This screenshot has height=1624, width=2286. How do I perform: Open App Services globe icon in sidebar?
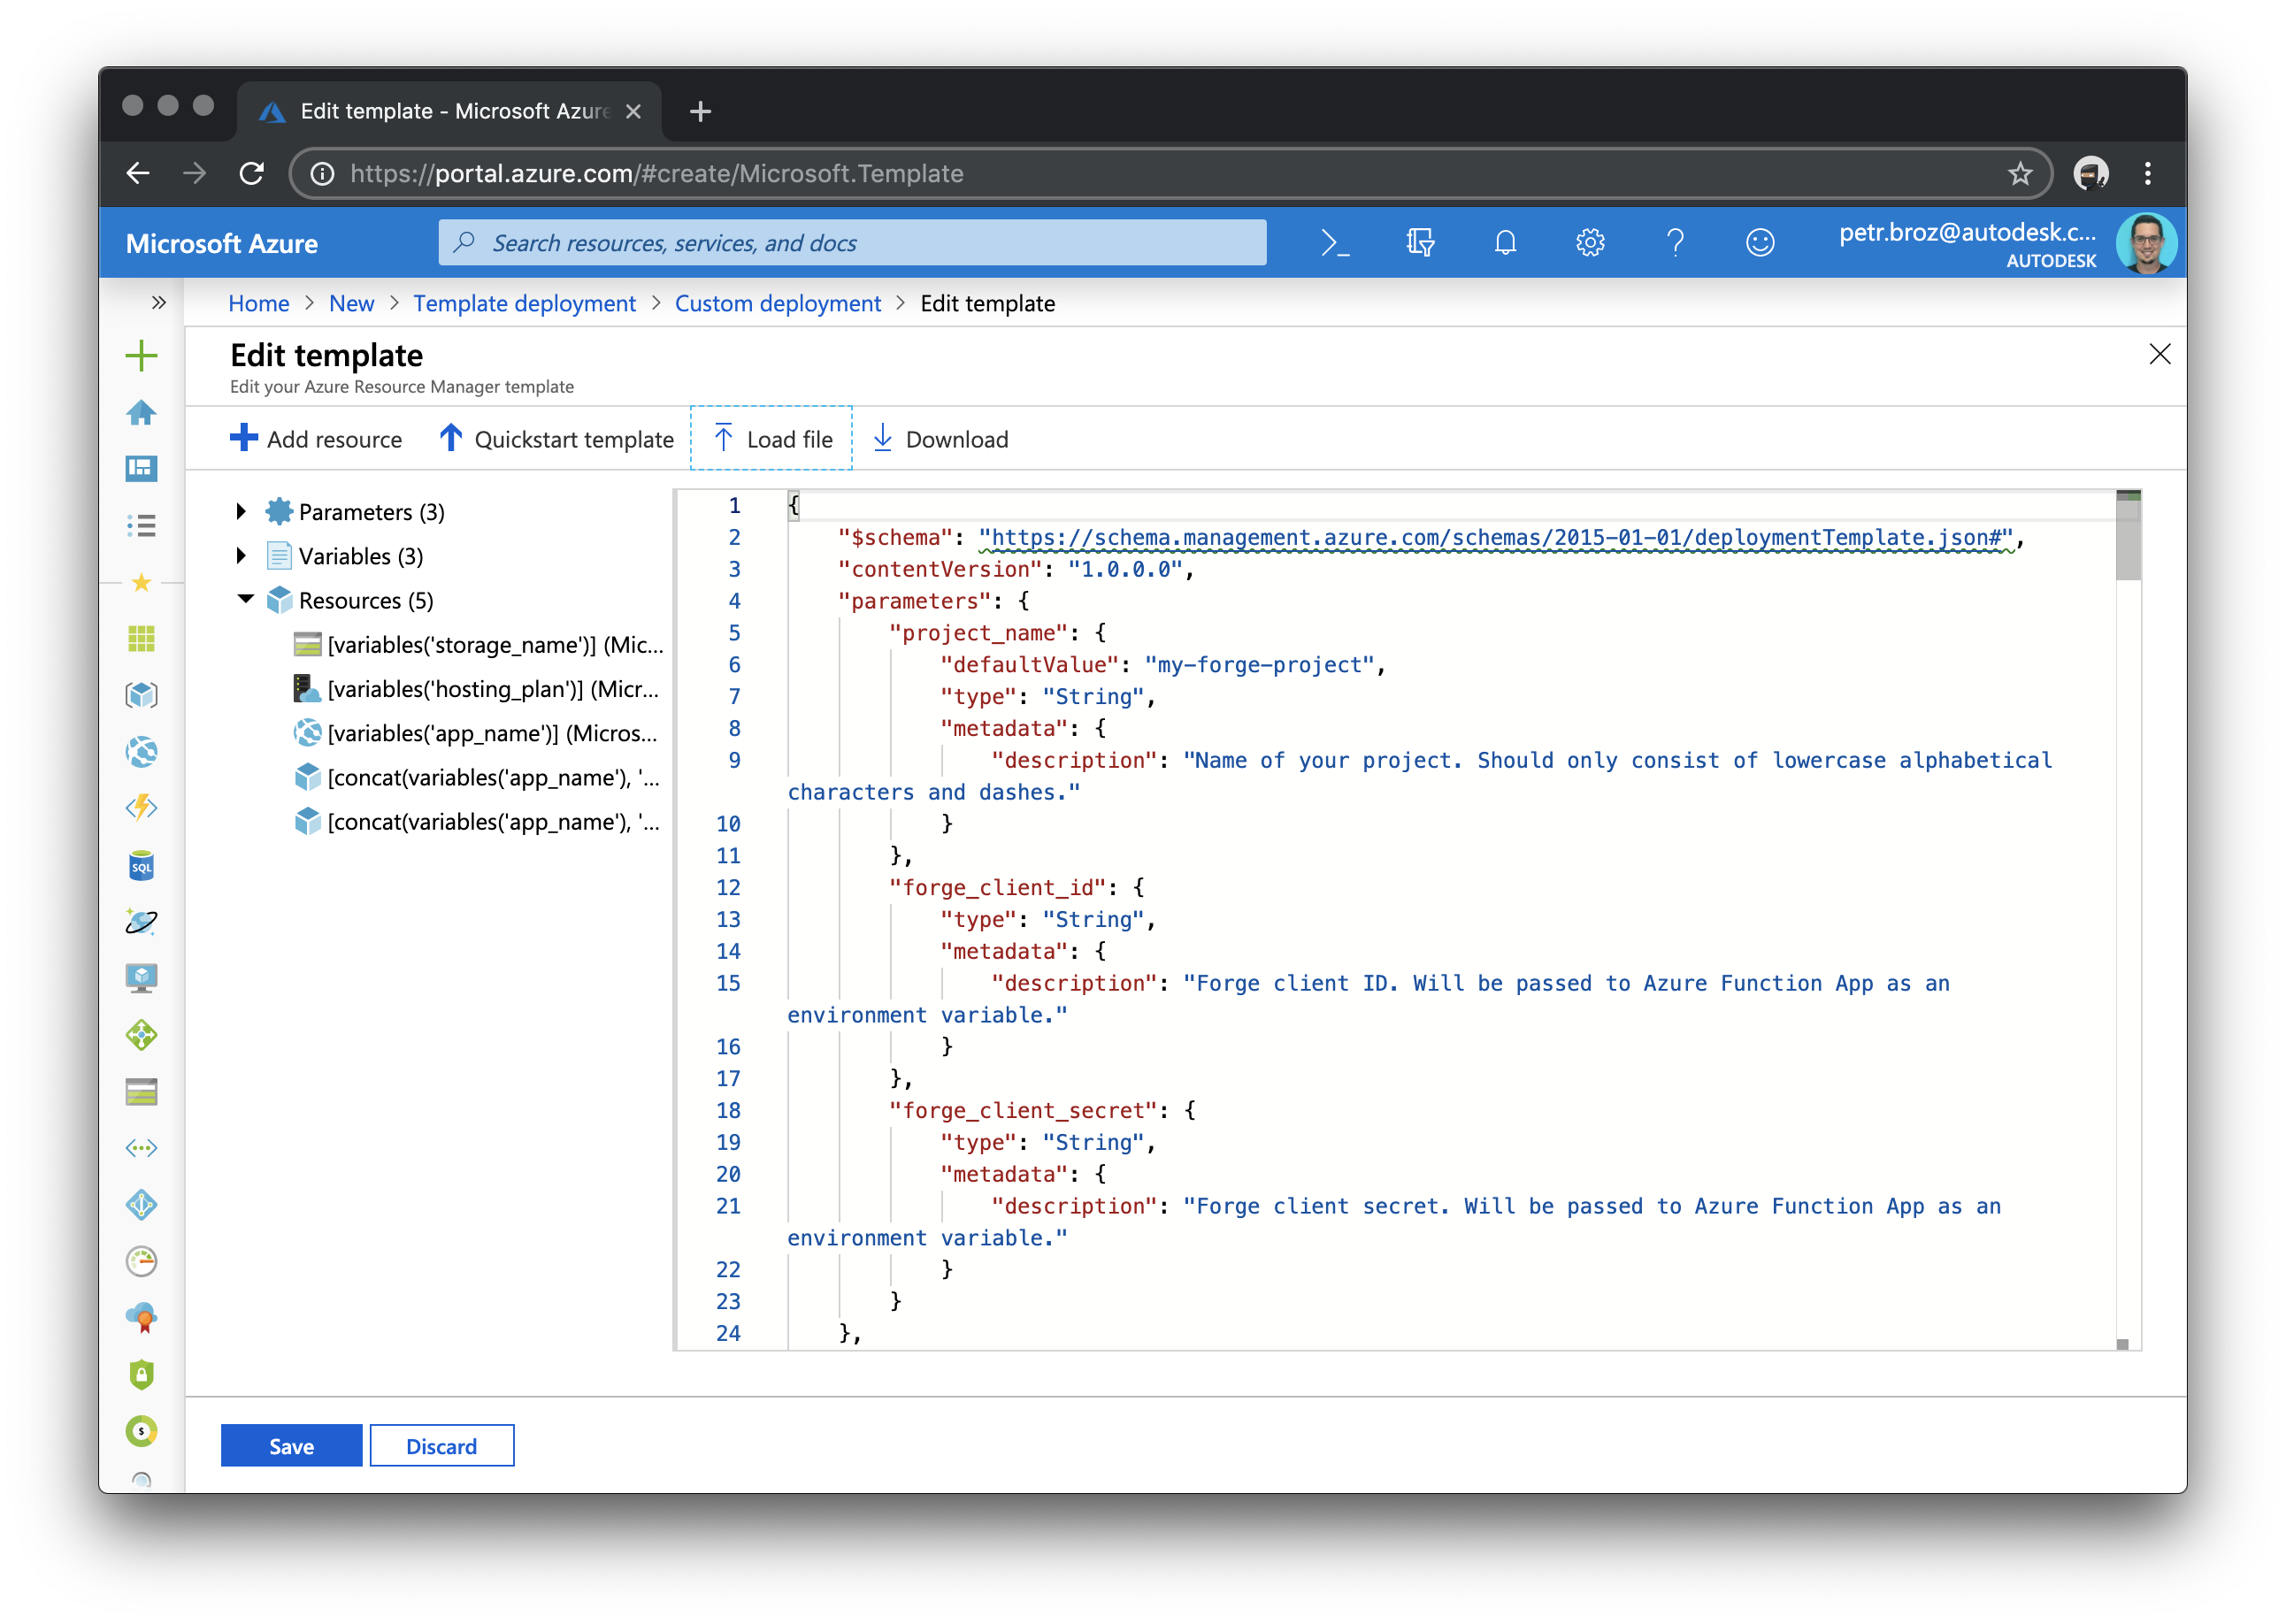pyautogui.click(x=142, y=752)
